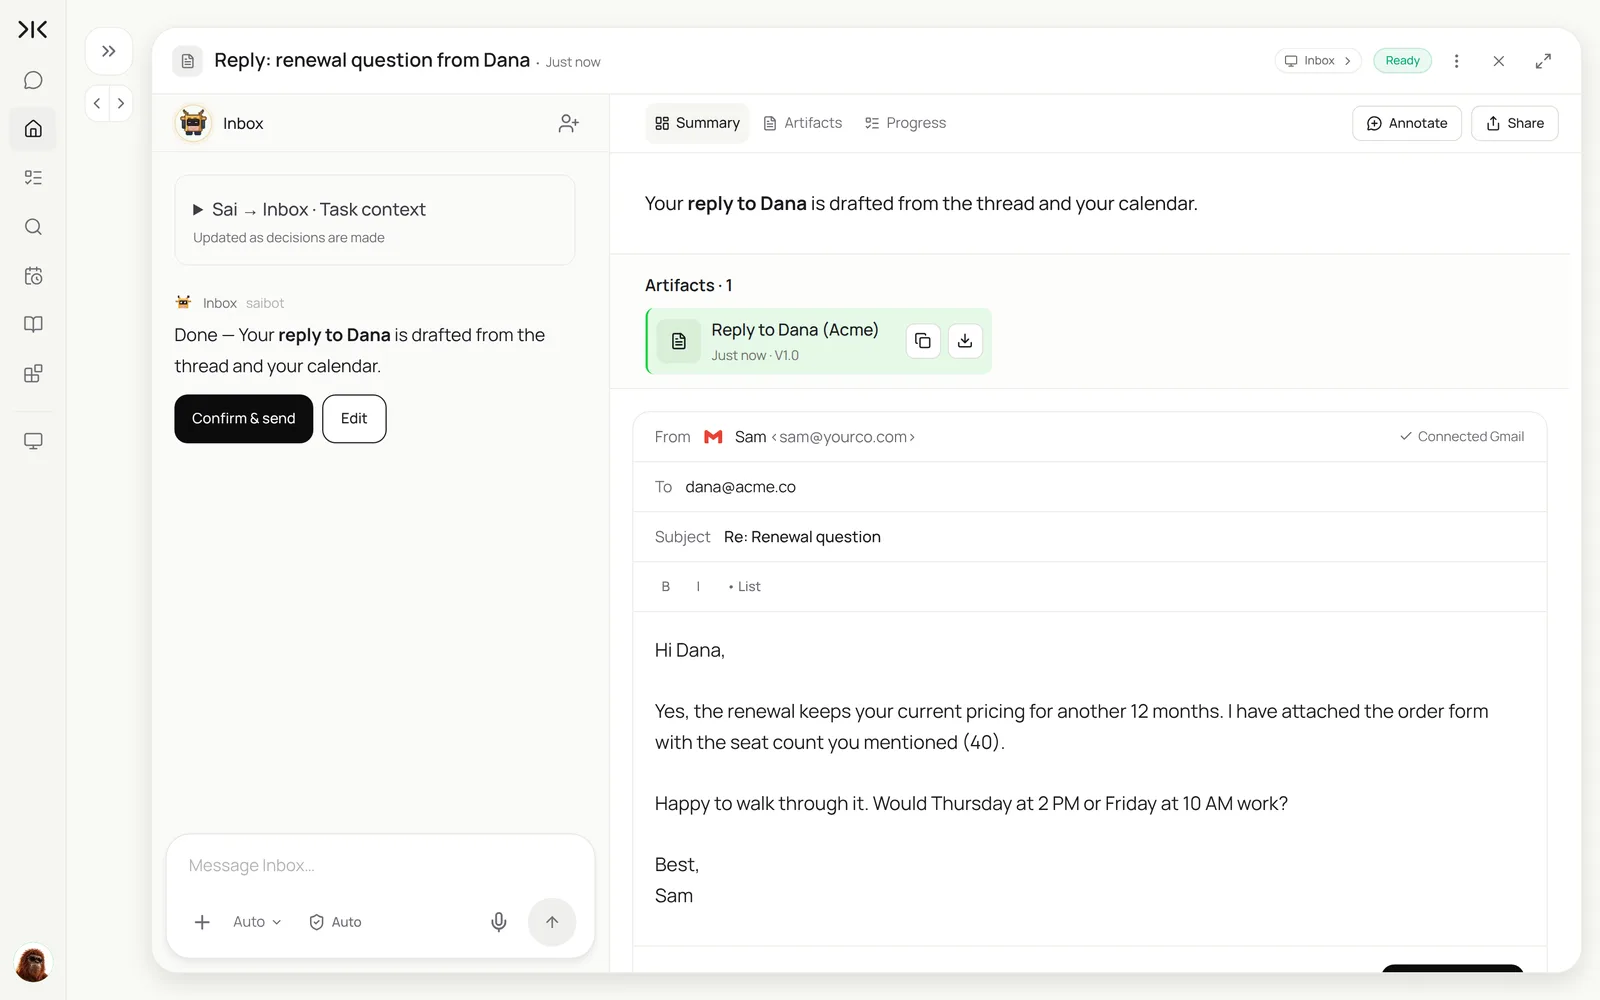Click the home icon in left sidebar
The height and width of the screenshot is (1000, 1600).
coord(33,129)
